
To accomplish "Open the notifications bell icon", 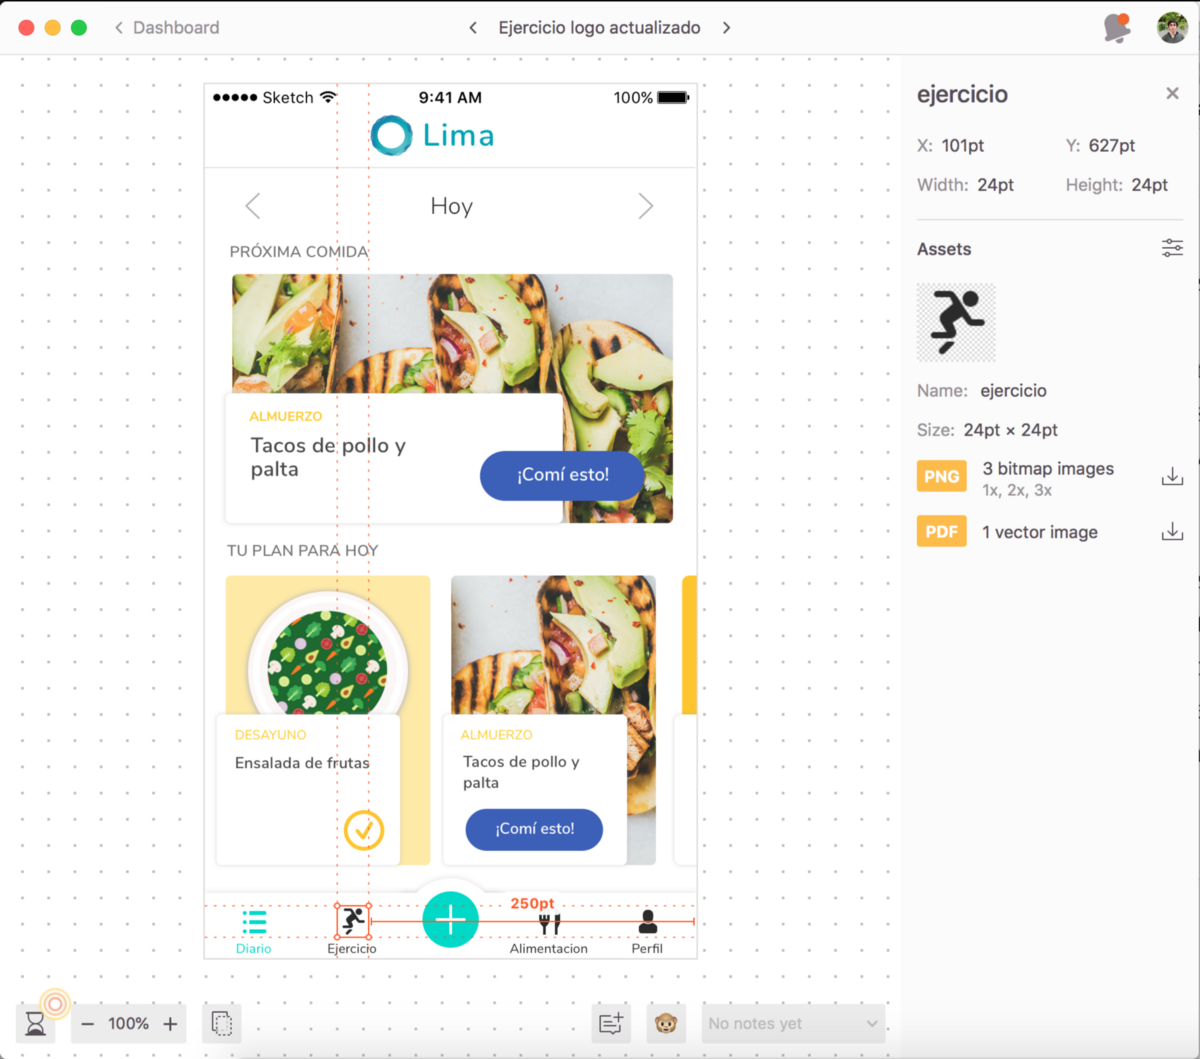I will (1117, 28).
